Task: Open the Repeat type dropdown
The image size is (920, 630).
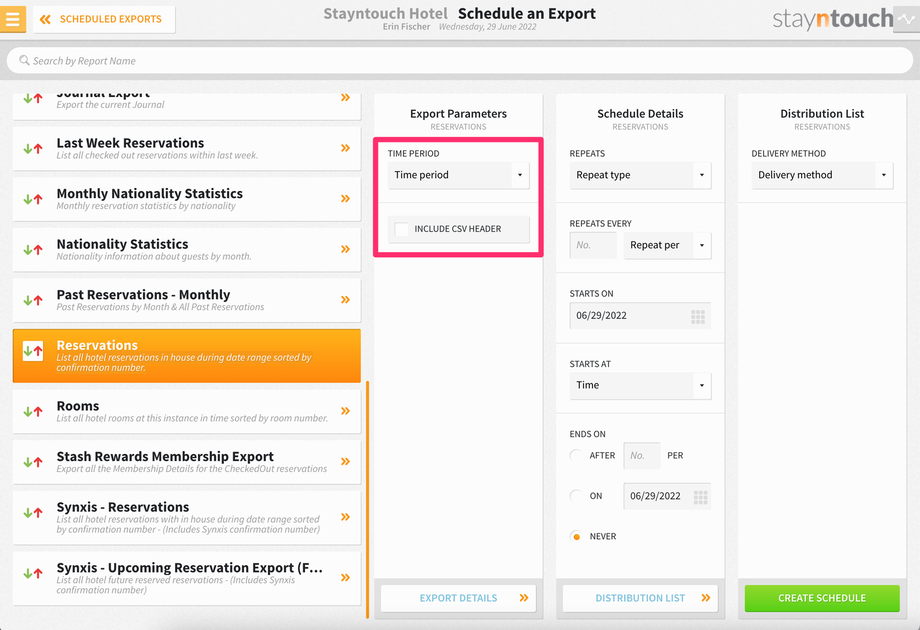Action: pos(640,175)
